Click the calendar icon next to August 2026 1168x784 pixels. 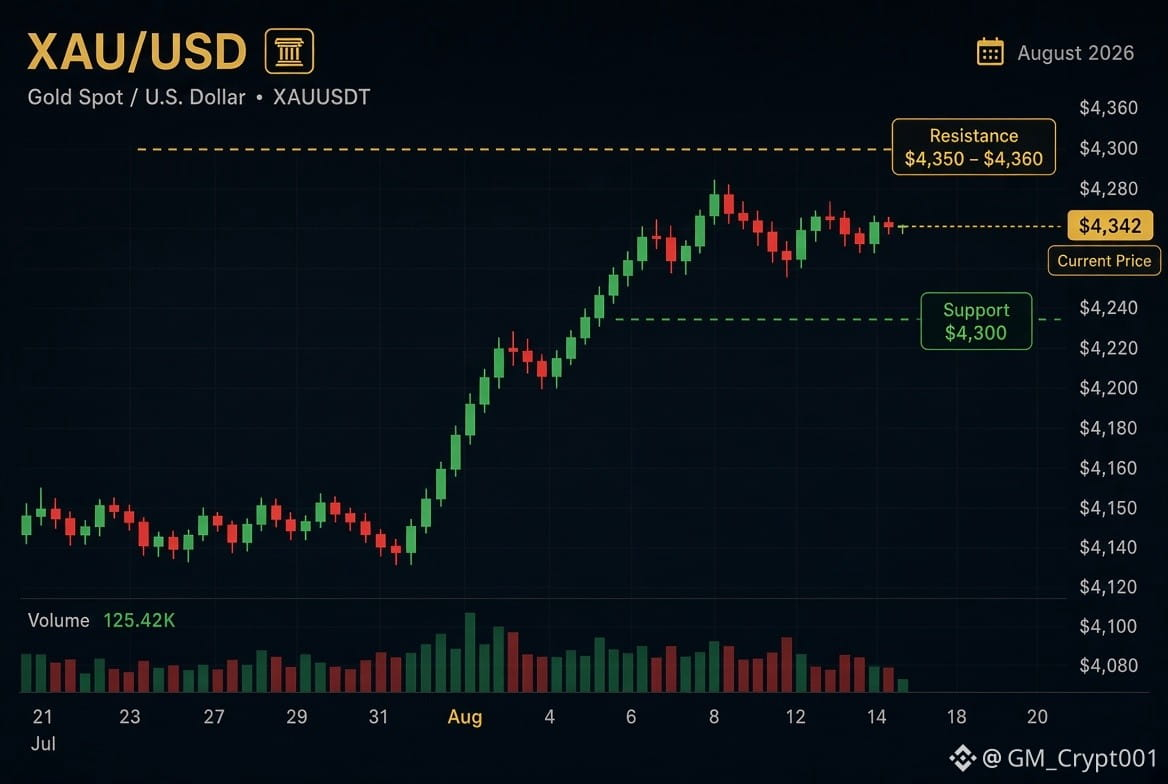(990, 52)
